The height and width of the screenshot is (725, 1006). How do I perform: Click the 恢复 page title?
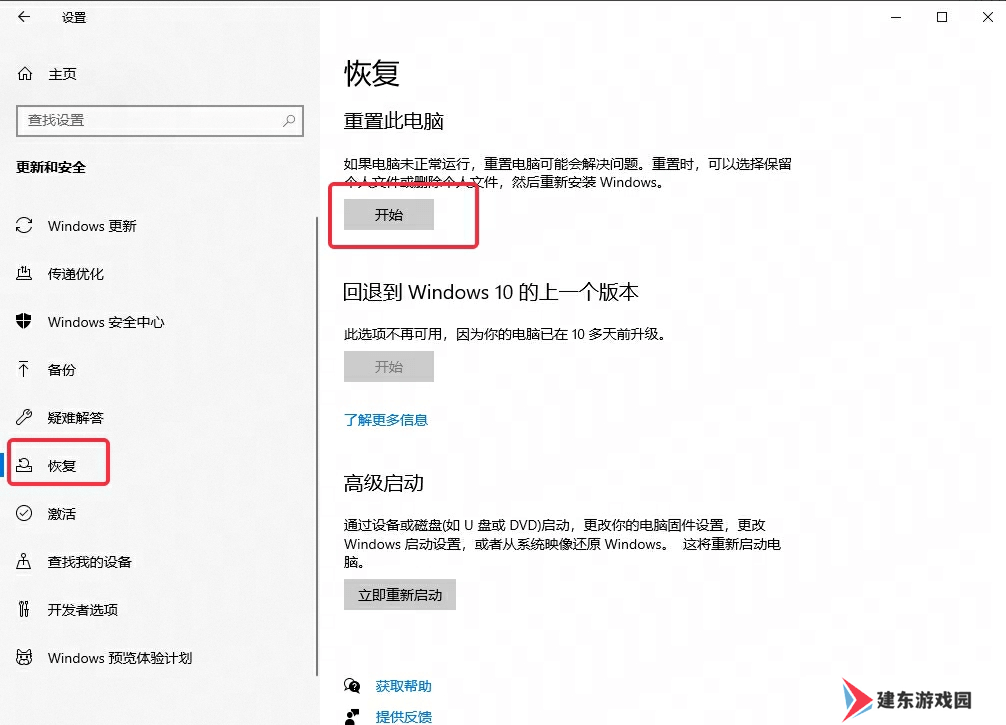(372, 72)
